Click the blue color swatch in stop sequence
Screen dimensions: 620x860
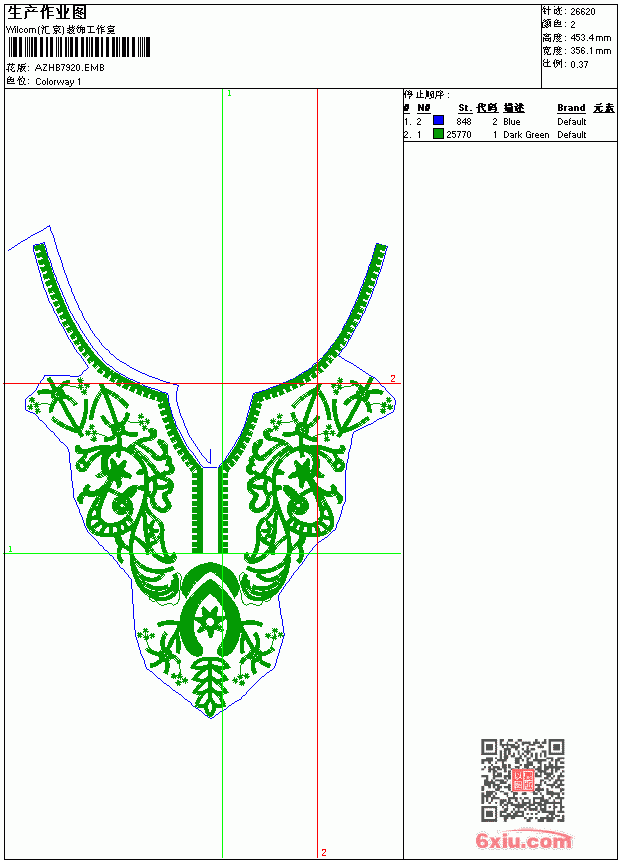click(438, 120)
